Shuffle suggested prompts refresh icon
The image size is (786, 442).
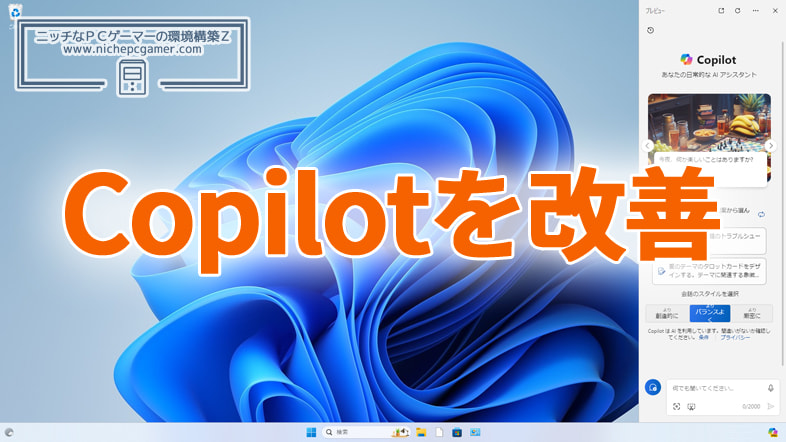(761, 214)
